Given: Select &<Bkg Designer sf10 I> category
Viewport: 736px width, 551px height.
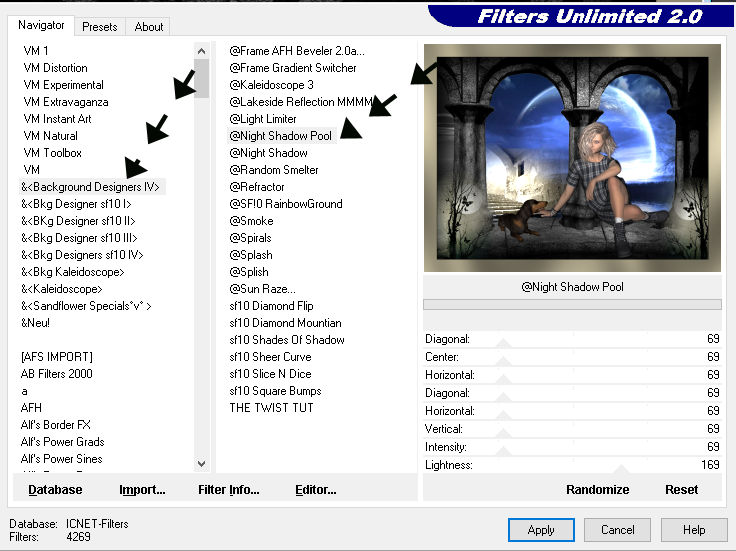Looking at the screenshot, I should pyautogui.click(x=76, y=204).
